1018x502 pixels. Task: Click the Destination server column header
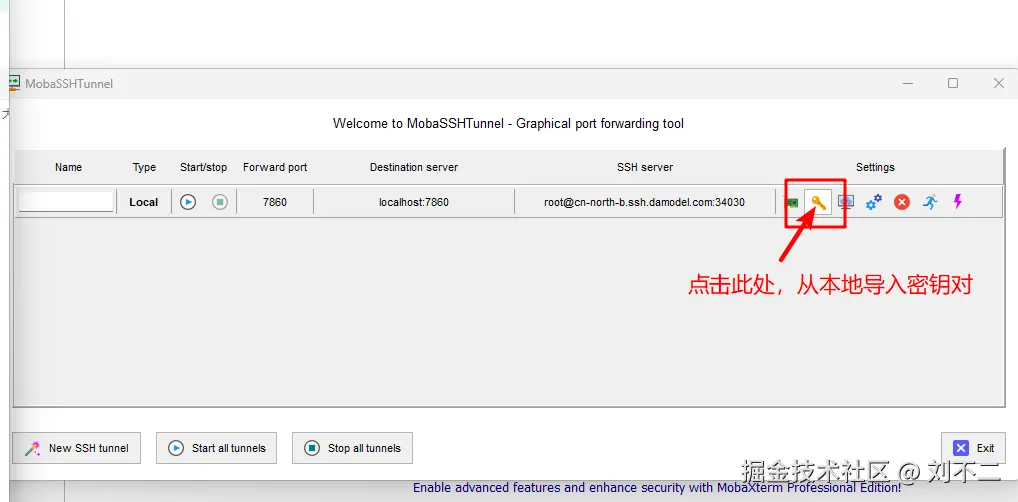click(x=414, y=167)
